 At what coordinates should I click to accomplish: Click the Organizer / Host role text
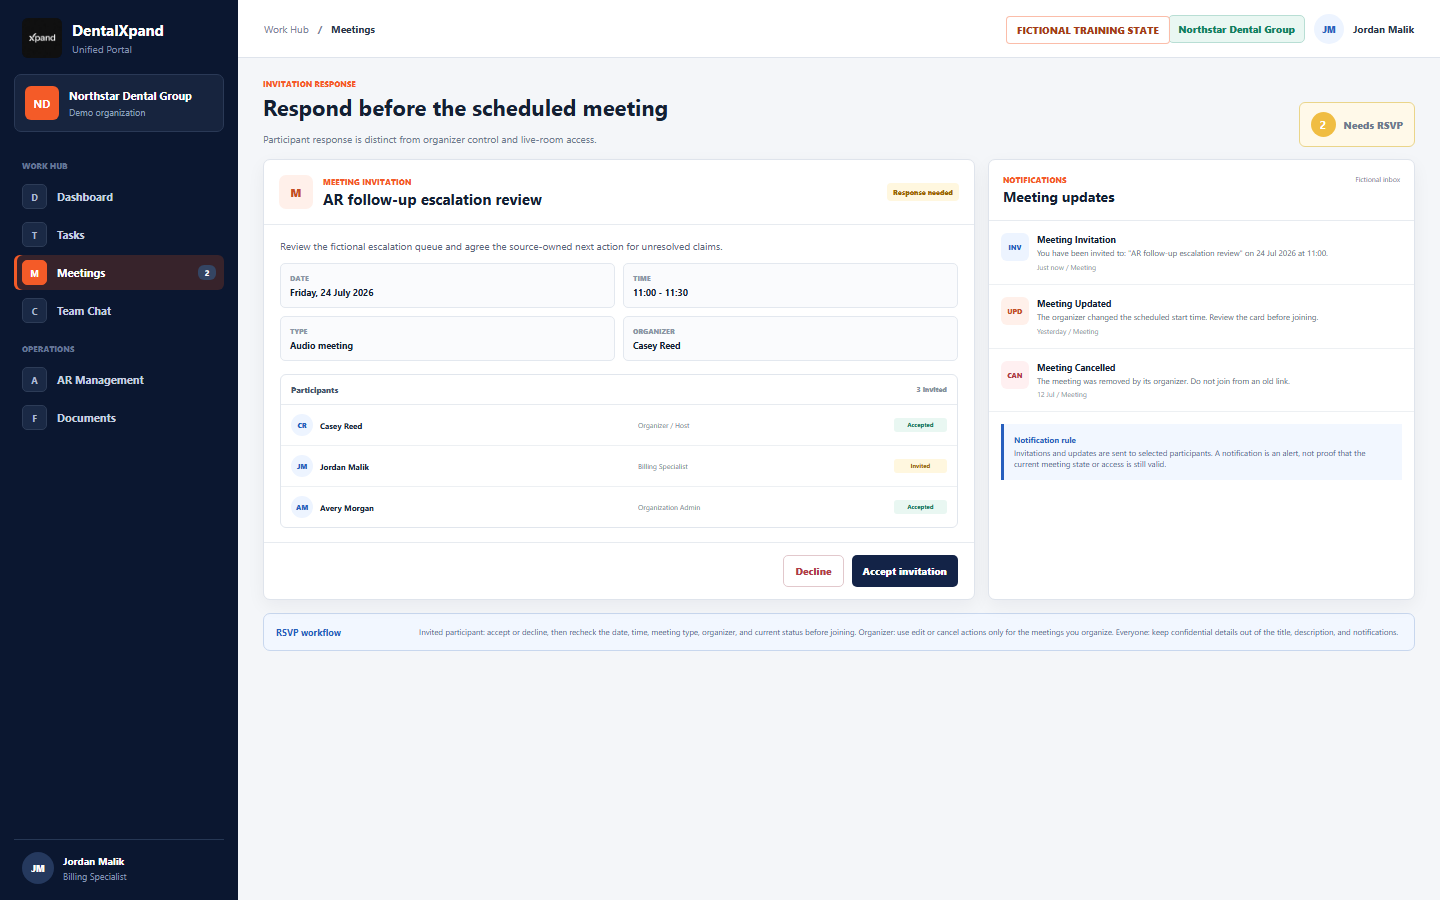[663, 426]
